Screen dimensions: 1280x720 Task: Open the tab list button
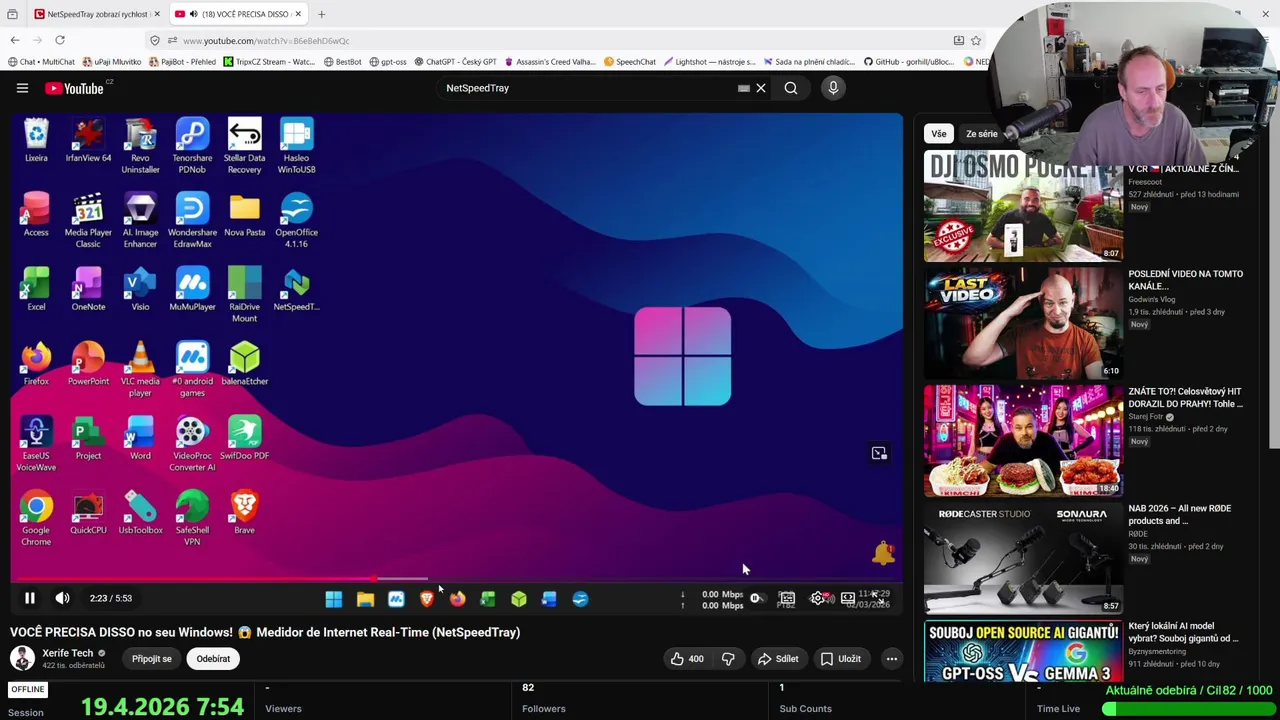[12, 14]
